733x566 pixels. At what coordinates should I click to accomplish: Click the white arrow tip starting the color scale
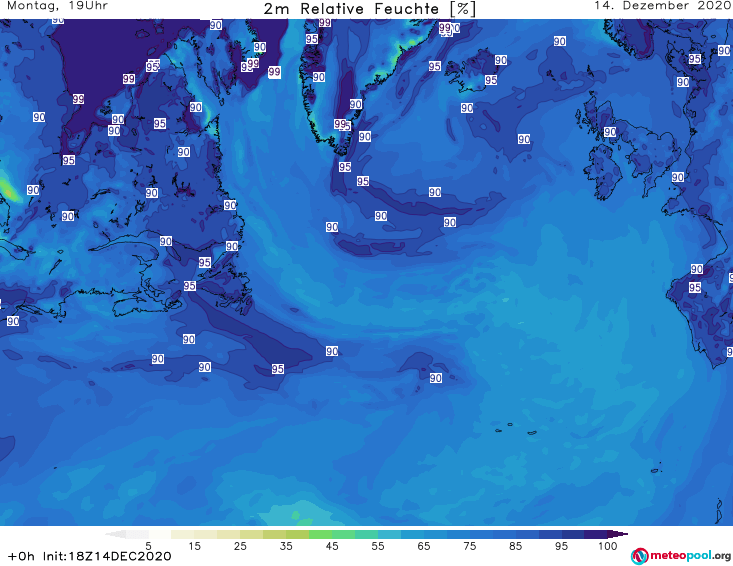pyautogui.click(x=115, y=534)
